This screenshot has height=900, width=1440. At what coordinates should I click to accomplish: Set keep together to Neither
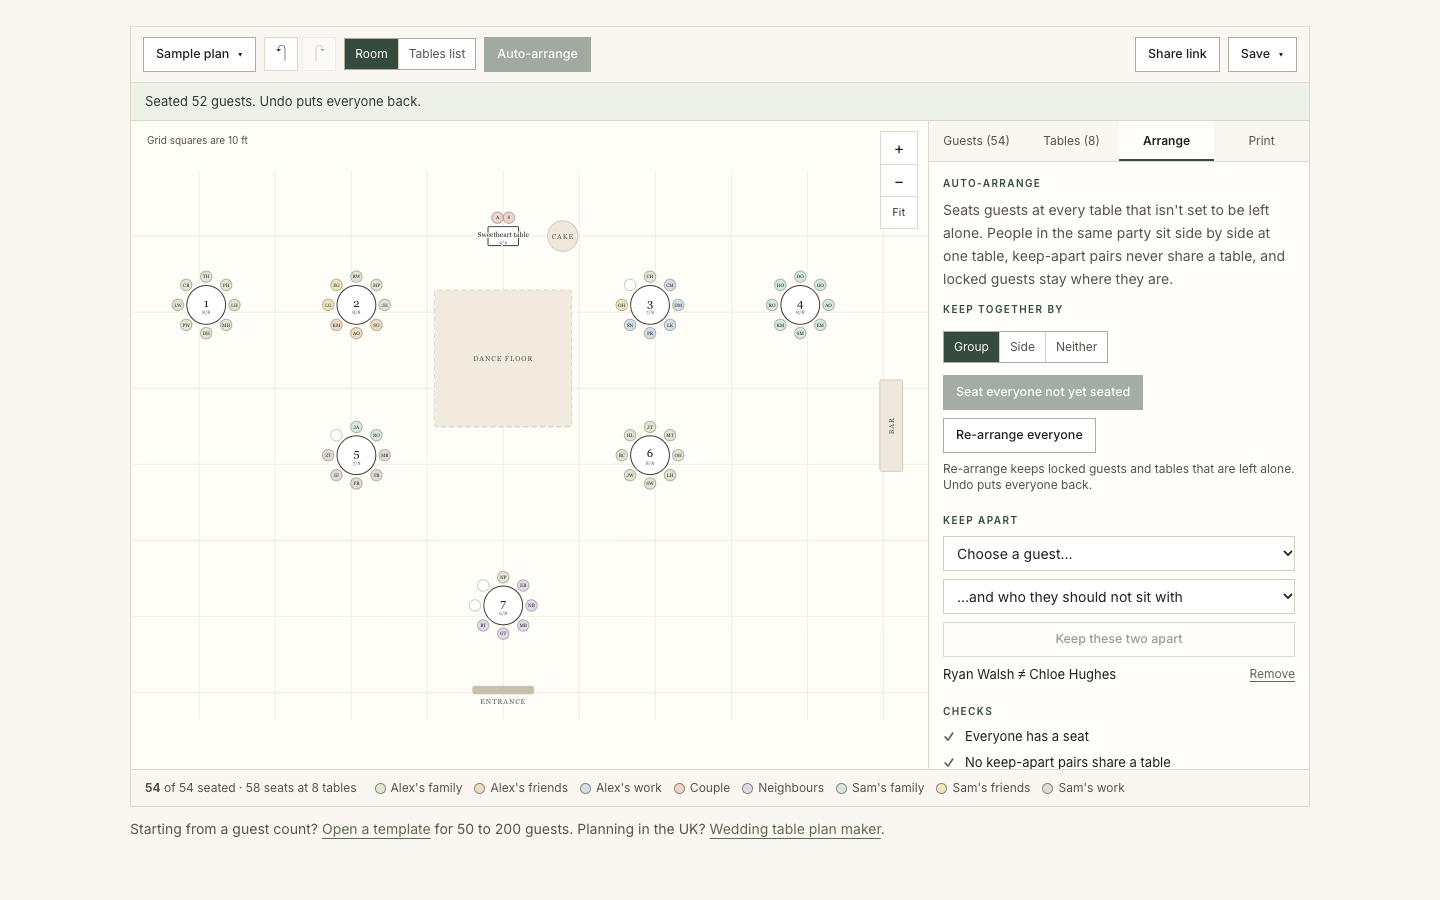(x=1076, y=347)
